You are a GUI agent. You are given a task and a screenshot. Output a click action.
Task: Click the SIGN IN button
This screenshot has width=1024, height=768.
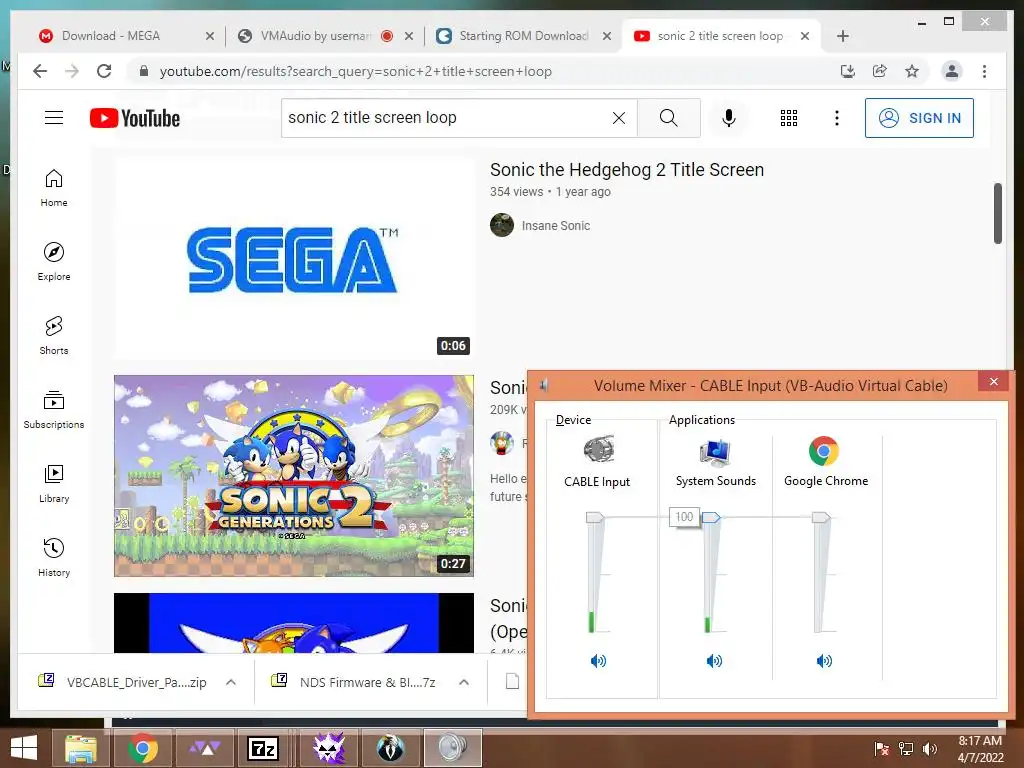click(x=919, y=118)
